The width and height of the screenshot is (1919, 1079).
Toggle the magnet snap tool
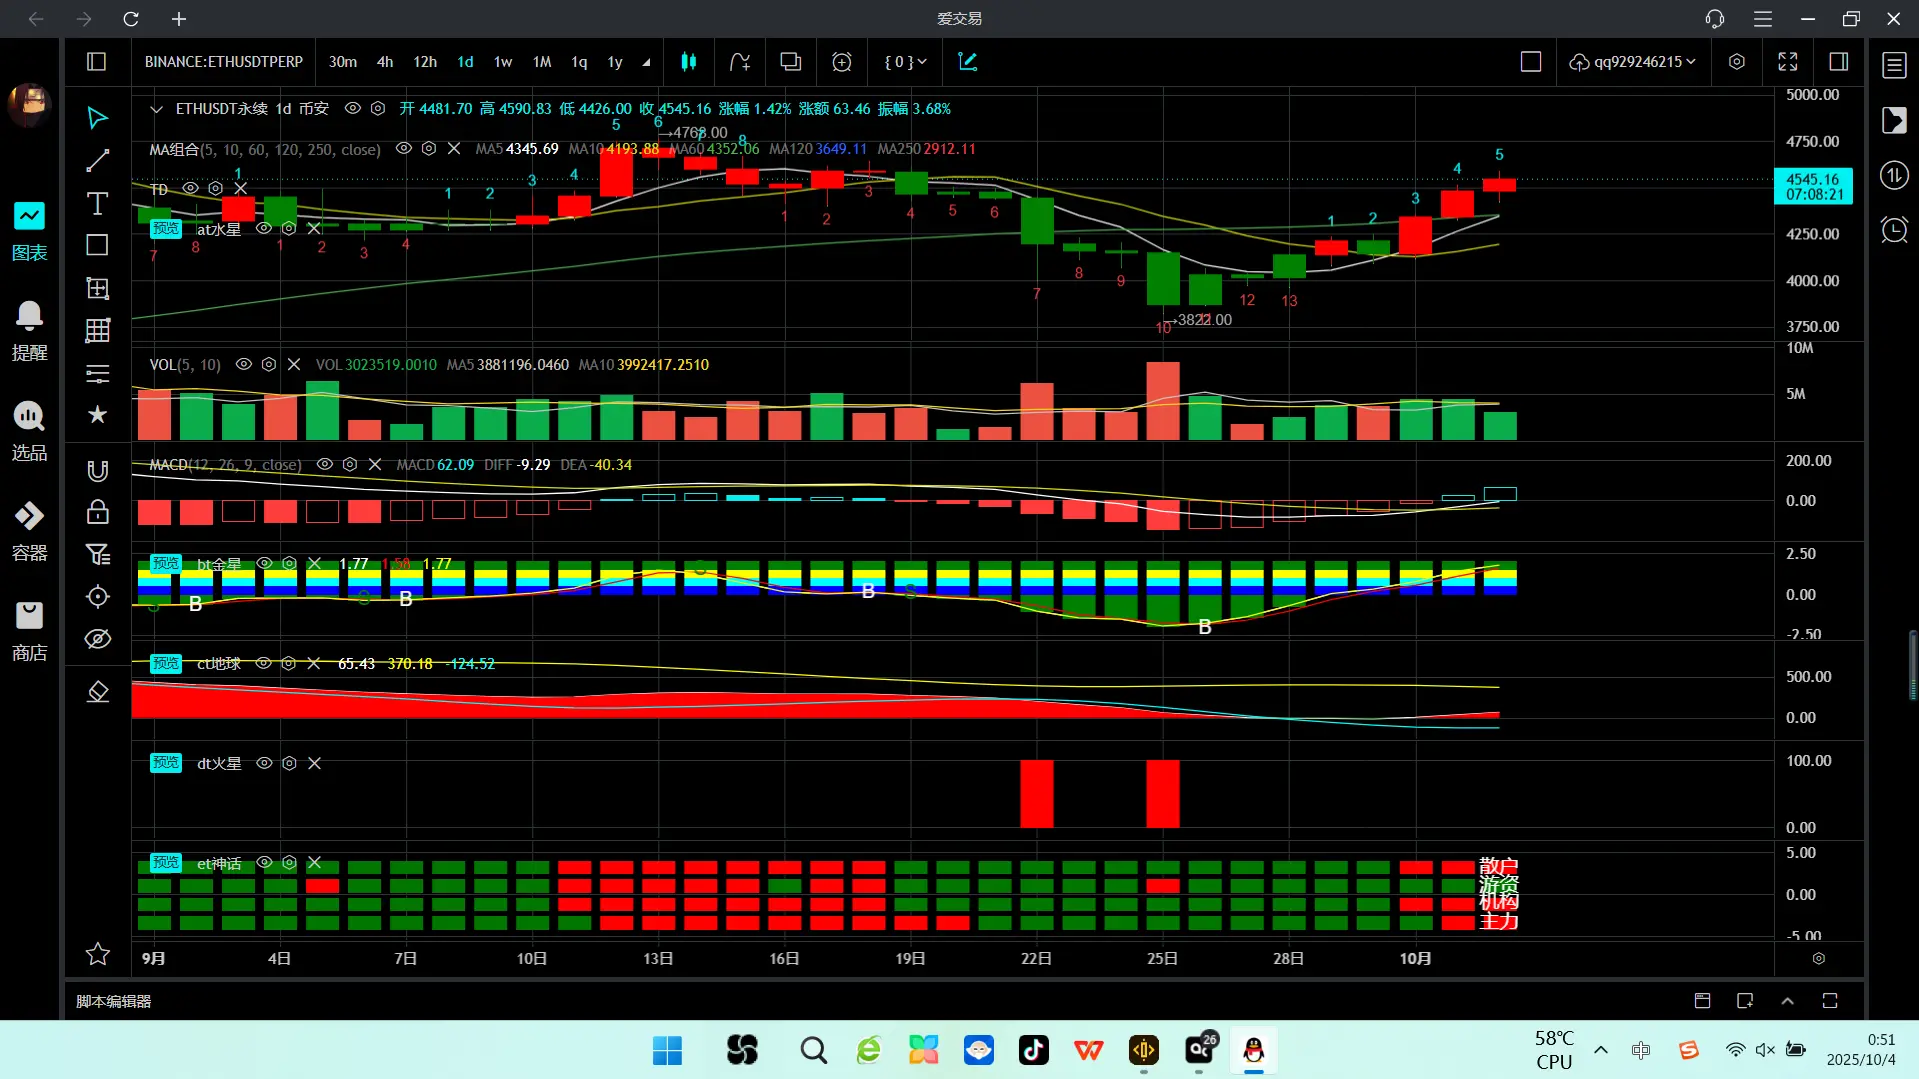97,471
